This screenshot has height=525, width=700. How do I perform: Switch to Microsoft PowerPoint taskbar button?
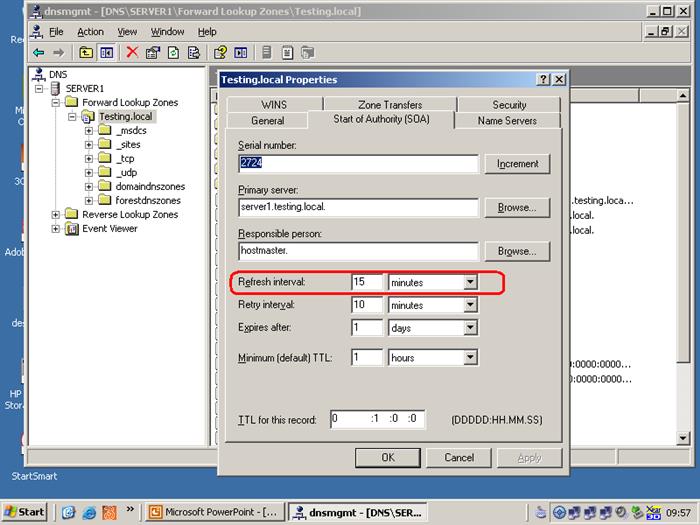(x=216, y=512)
